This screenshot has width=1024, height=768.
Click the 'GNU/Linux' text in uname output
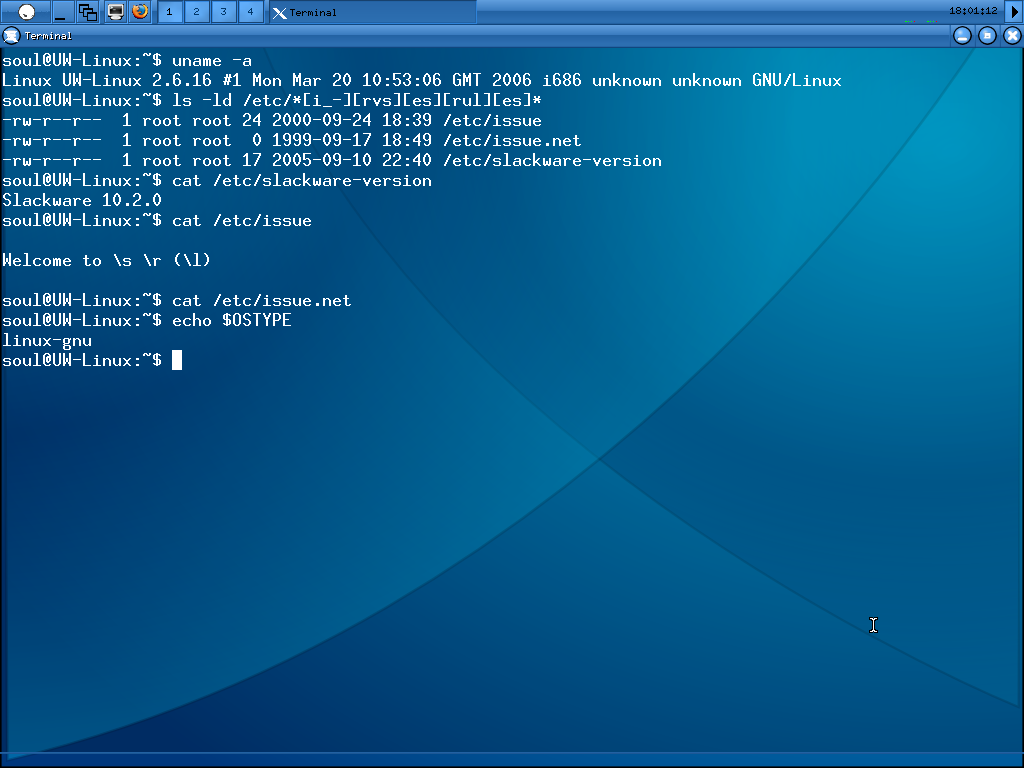pos(796,80)
